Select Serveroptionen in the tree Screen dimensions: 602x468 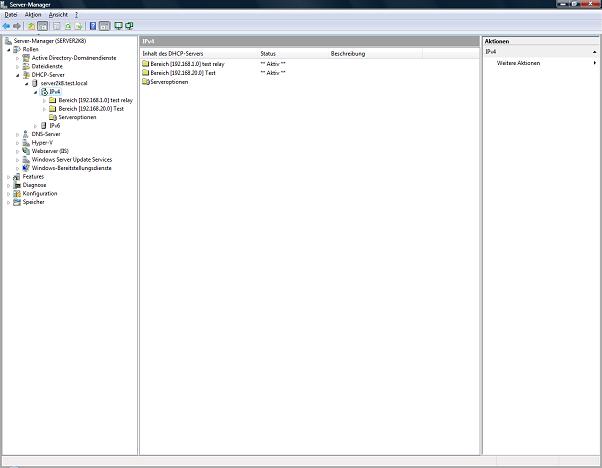[x=78, y=117]
